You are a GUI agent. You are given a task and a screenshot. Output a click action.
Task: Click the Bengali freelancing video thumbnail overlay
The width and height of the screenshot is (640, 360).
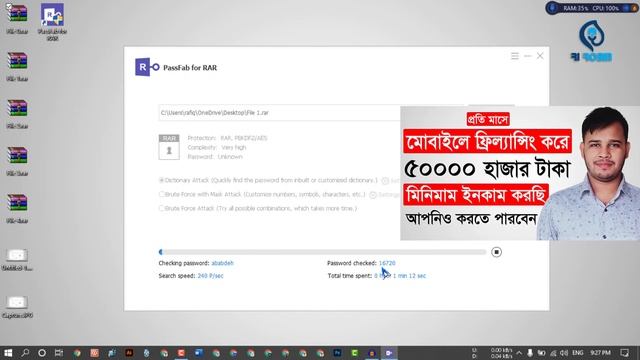pos(520,173)
